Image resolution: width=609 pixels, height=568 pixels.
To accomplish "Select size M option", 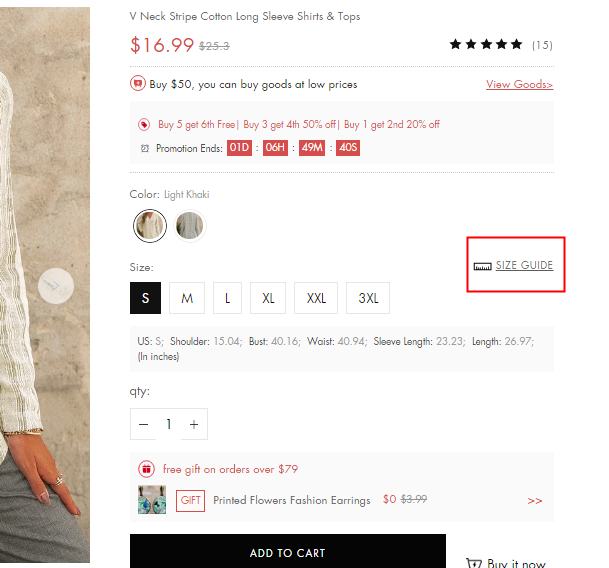I will click(187, 298).
